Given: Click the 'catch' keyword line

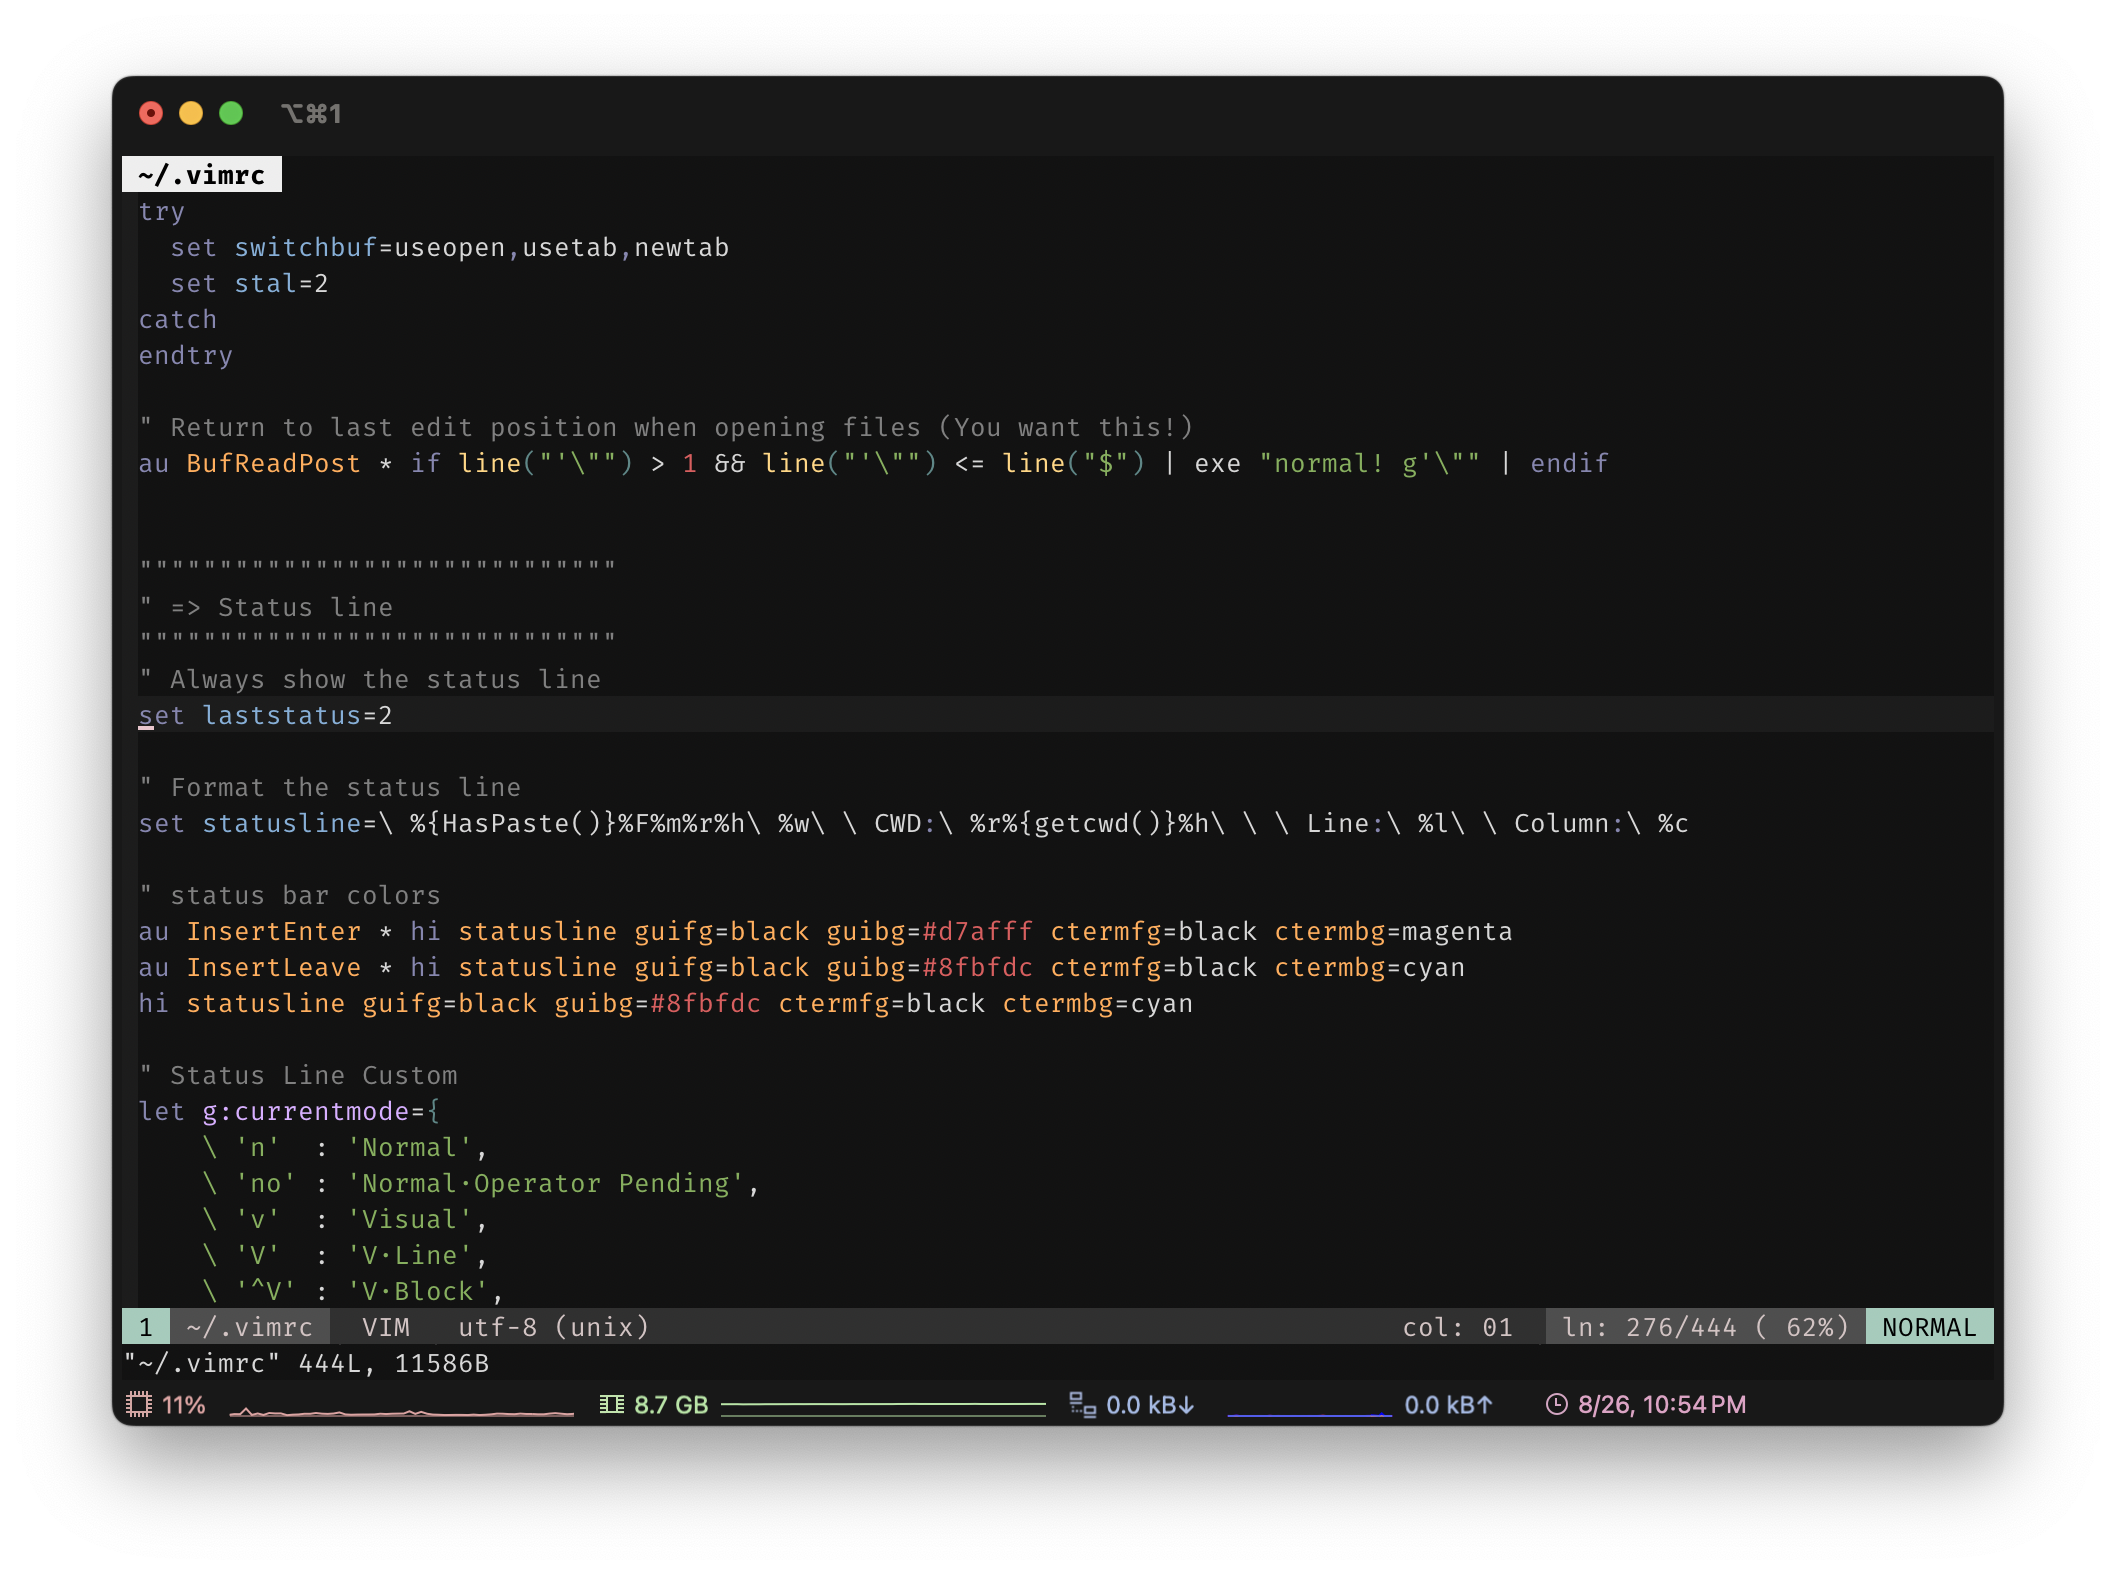Looking at the screenshot, I should click(178, 319).
